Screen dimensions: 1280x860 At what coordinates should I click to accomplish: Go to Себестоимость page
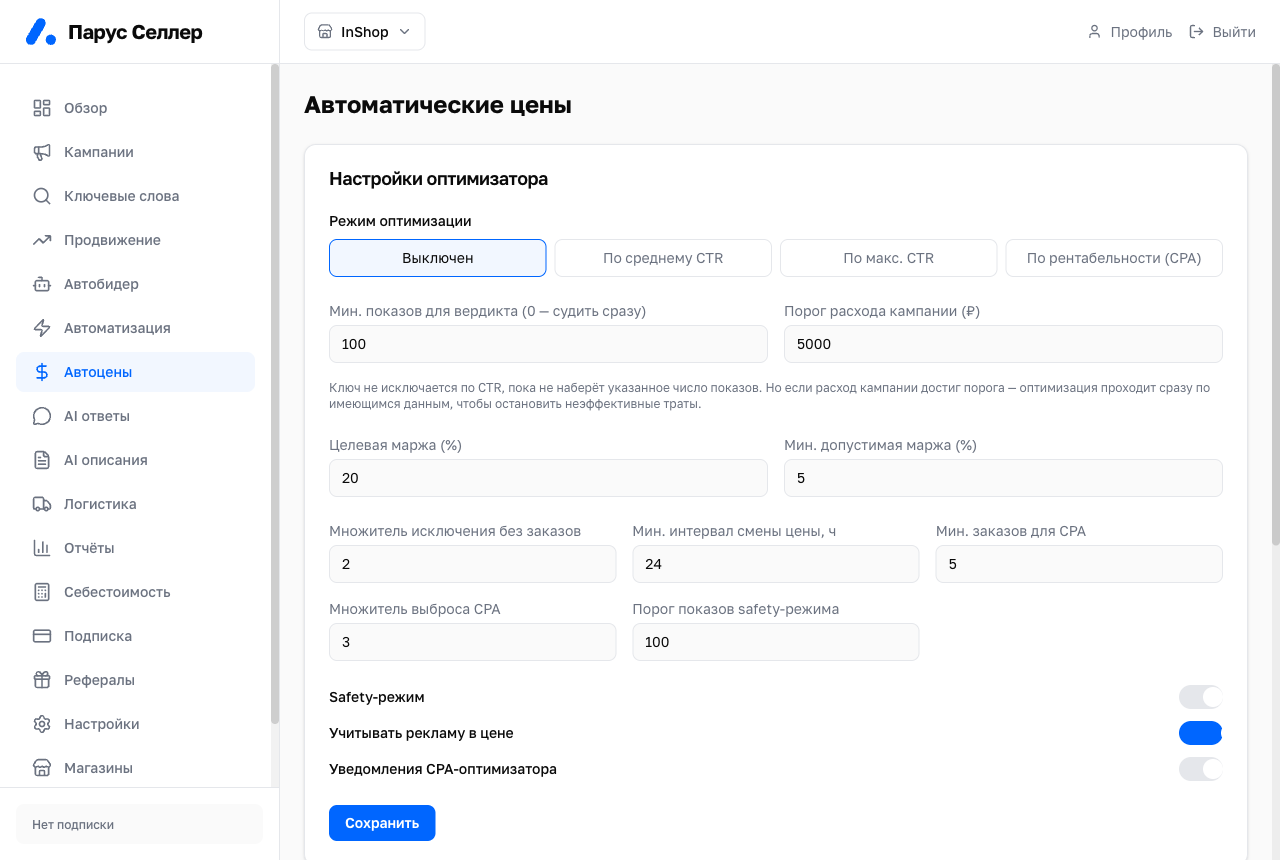point(135,592)
